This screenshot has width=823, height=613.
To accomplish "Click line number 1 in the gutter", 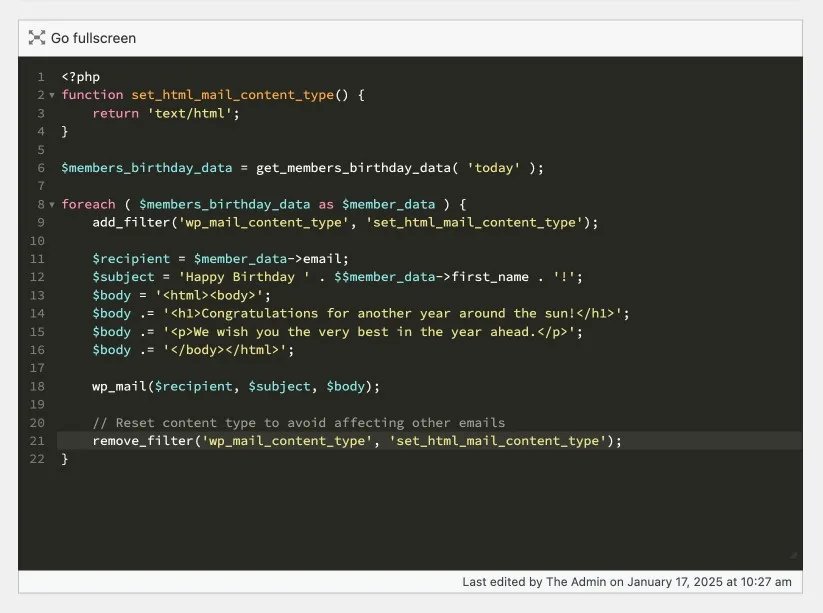I will point(40,77).
